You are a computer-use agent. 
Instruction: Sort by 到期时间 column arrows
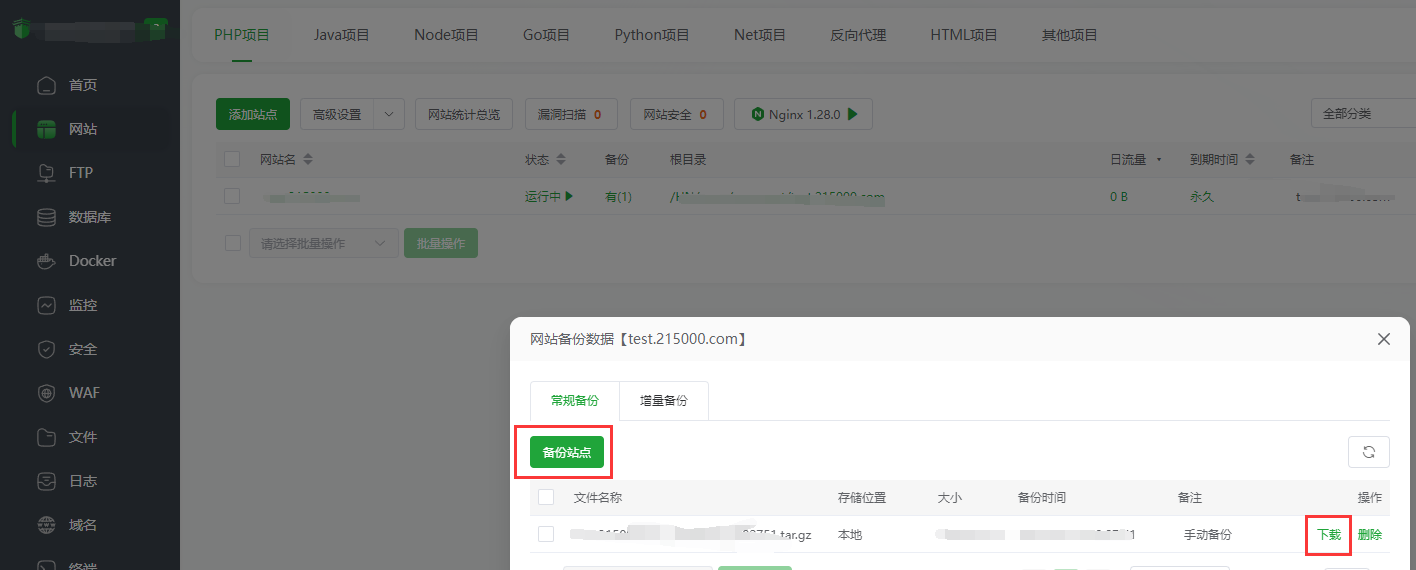1250,159
